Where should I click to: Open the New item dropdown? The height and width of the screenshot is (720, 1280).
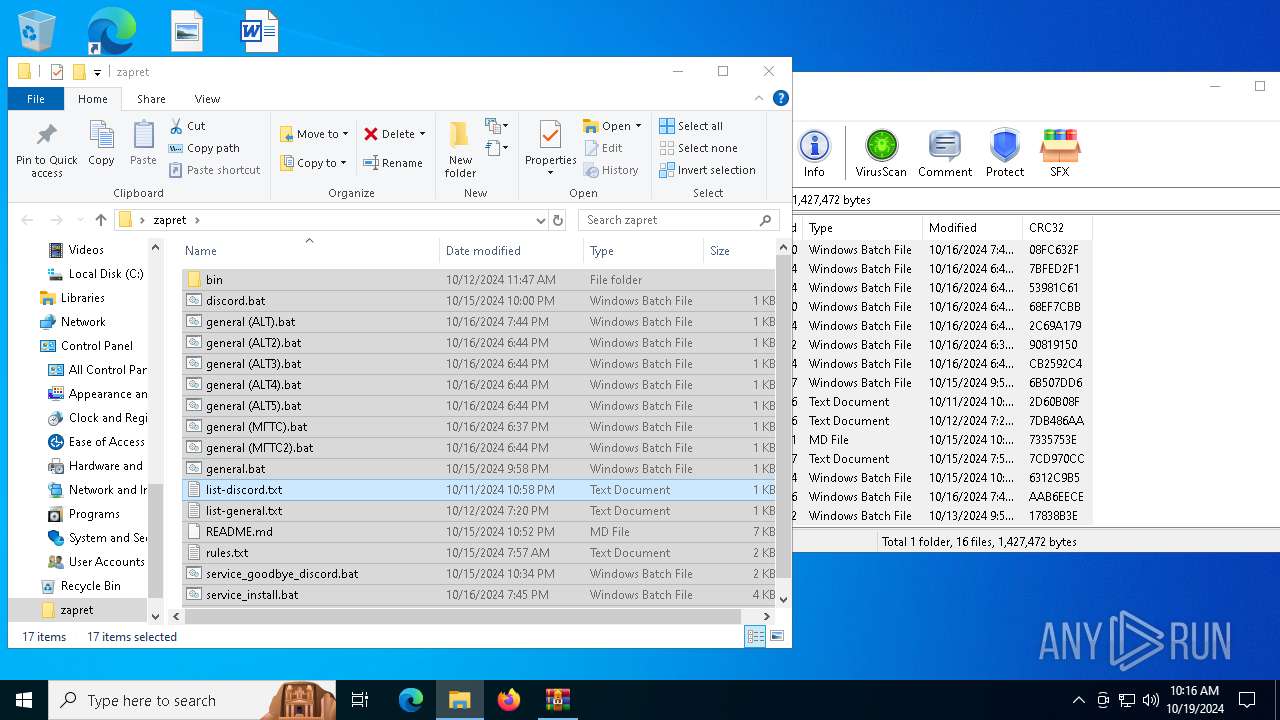pos(496,126)
